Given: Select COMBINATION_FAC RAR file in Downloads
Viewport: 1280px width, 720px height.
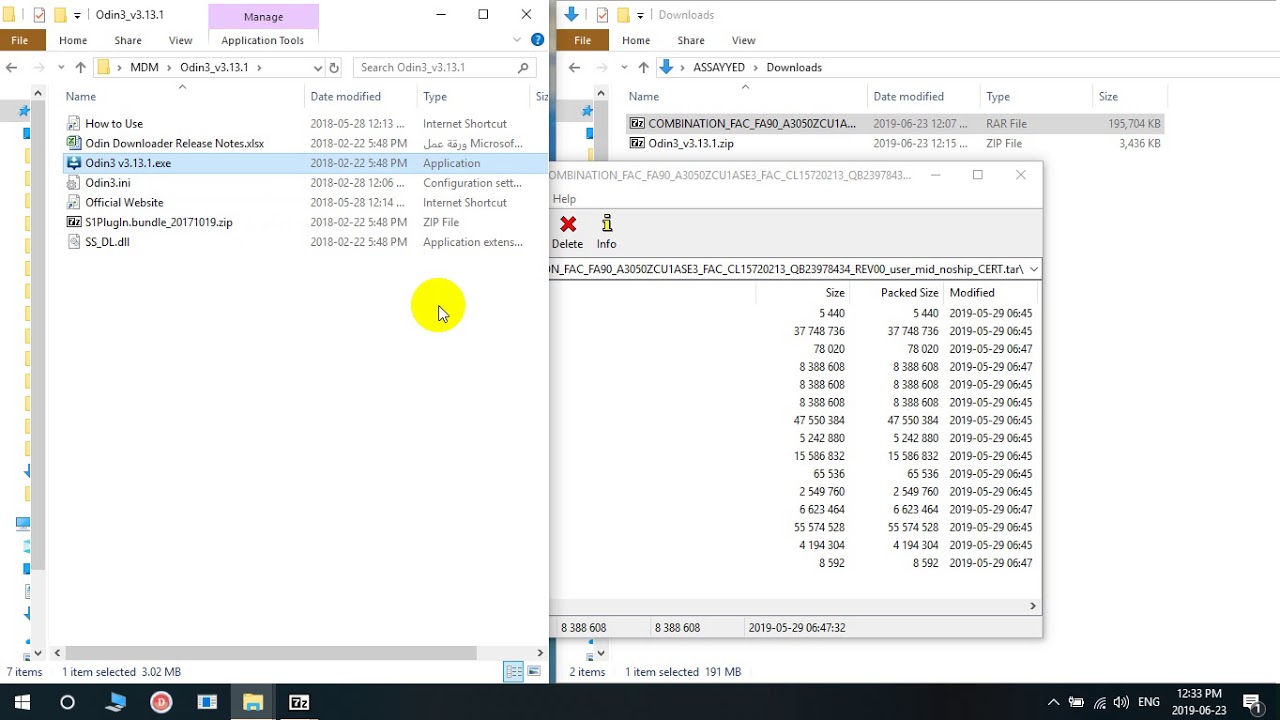Looking at the screenshot, I should [895, 124].
